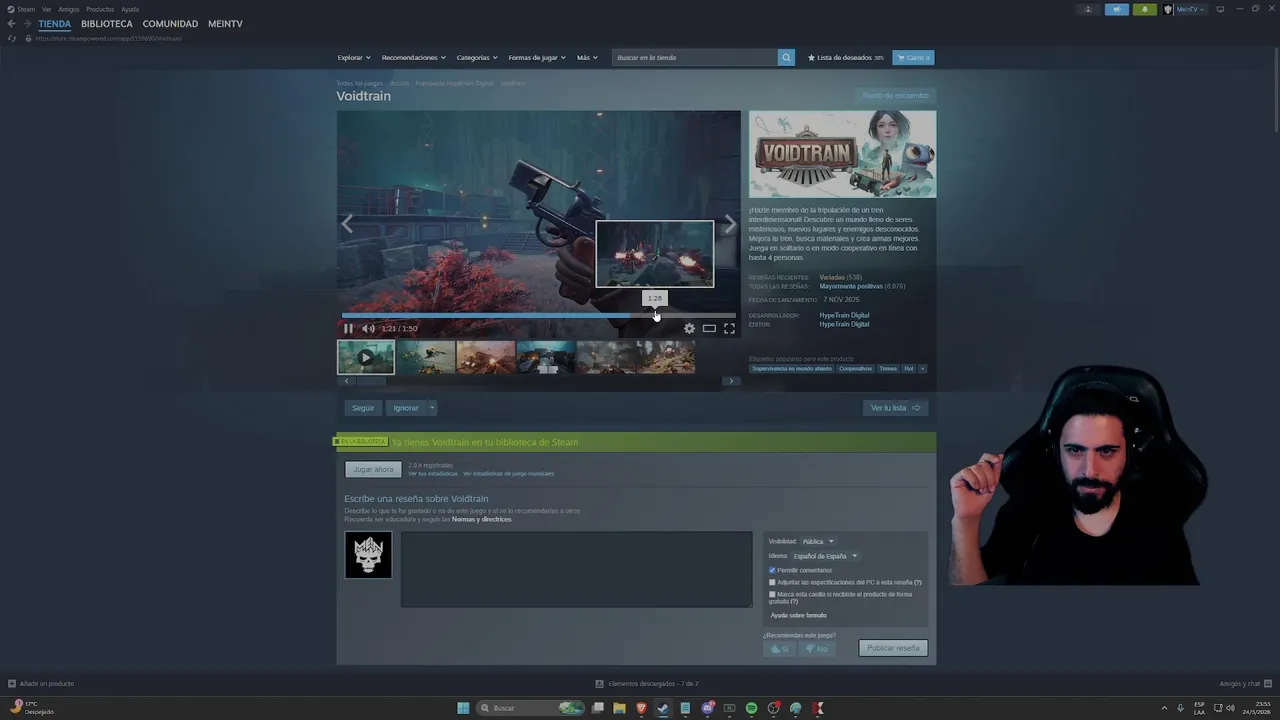
Task: Open the blue announcements megaphone button
Action: click(1116, 9)
